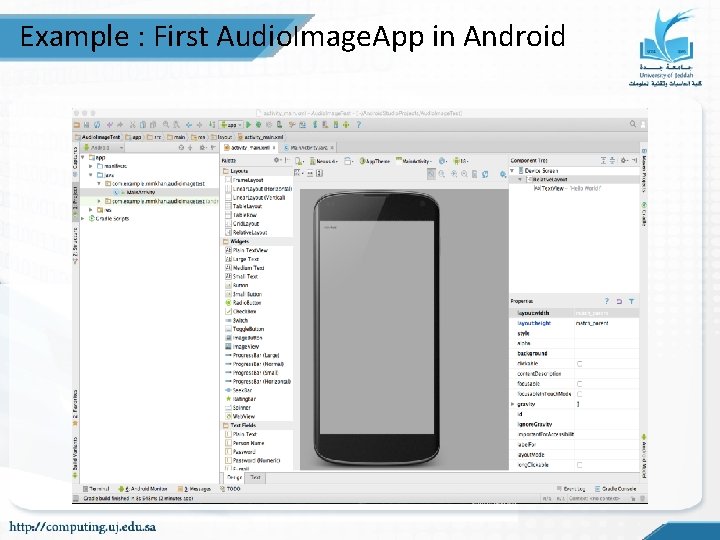
Task: Click Palette panel gear icon
Action: [x=277, y=160]
